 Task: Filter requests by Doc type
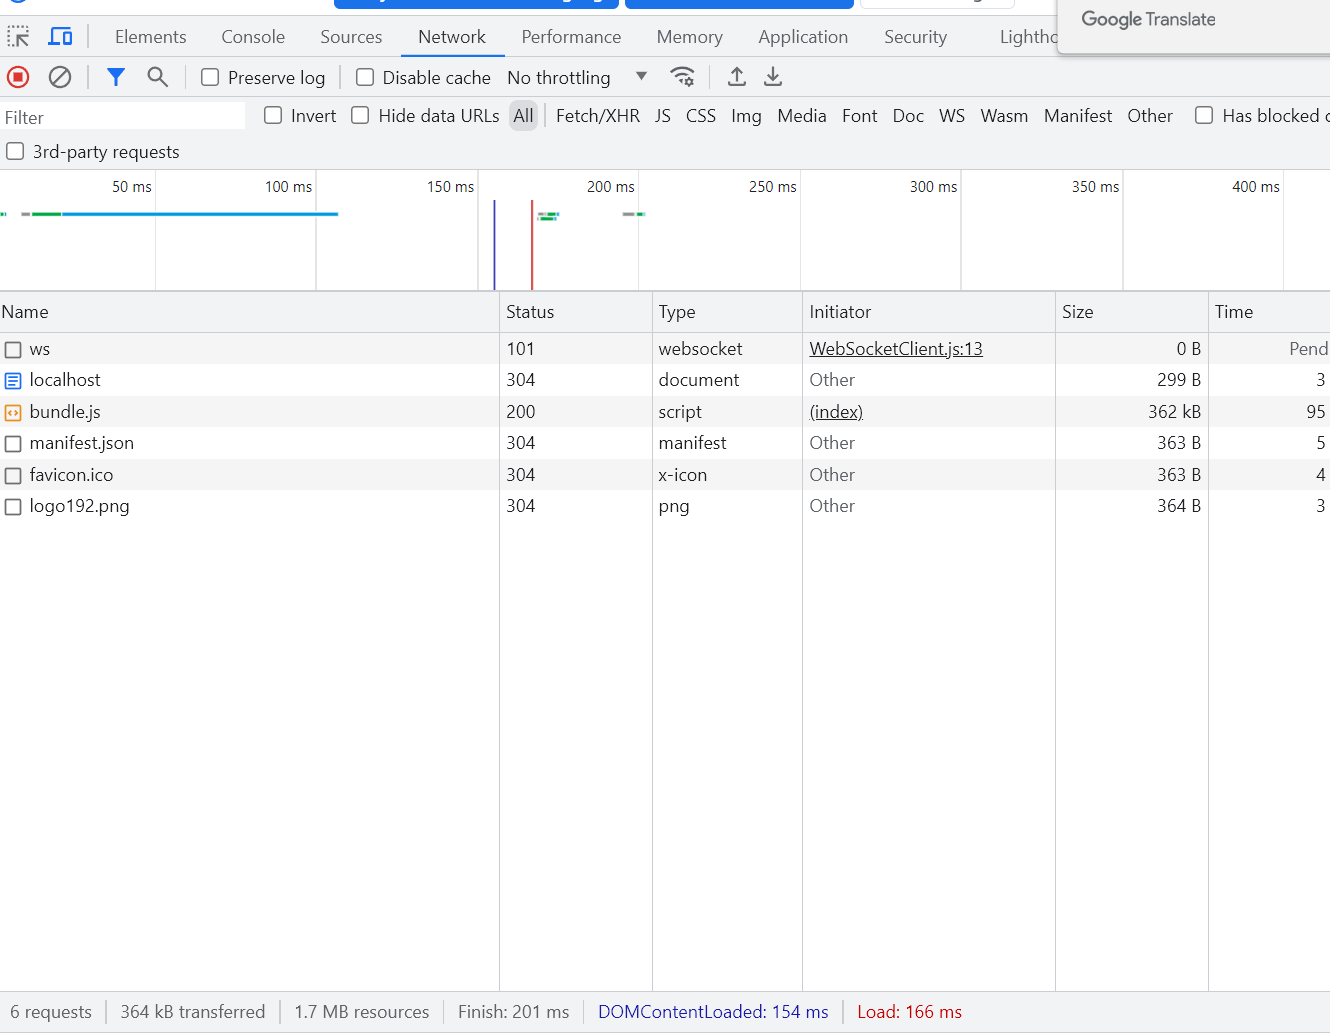(908, 116)
